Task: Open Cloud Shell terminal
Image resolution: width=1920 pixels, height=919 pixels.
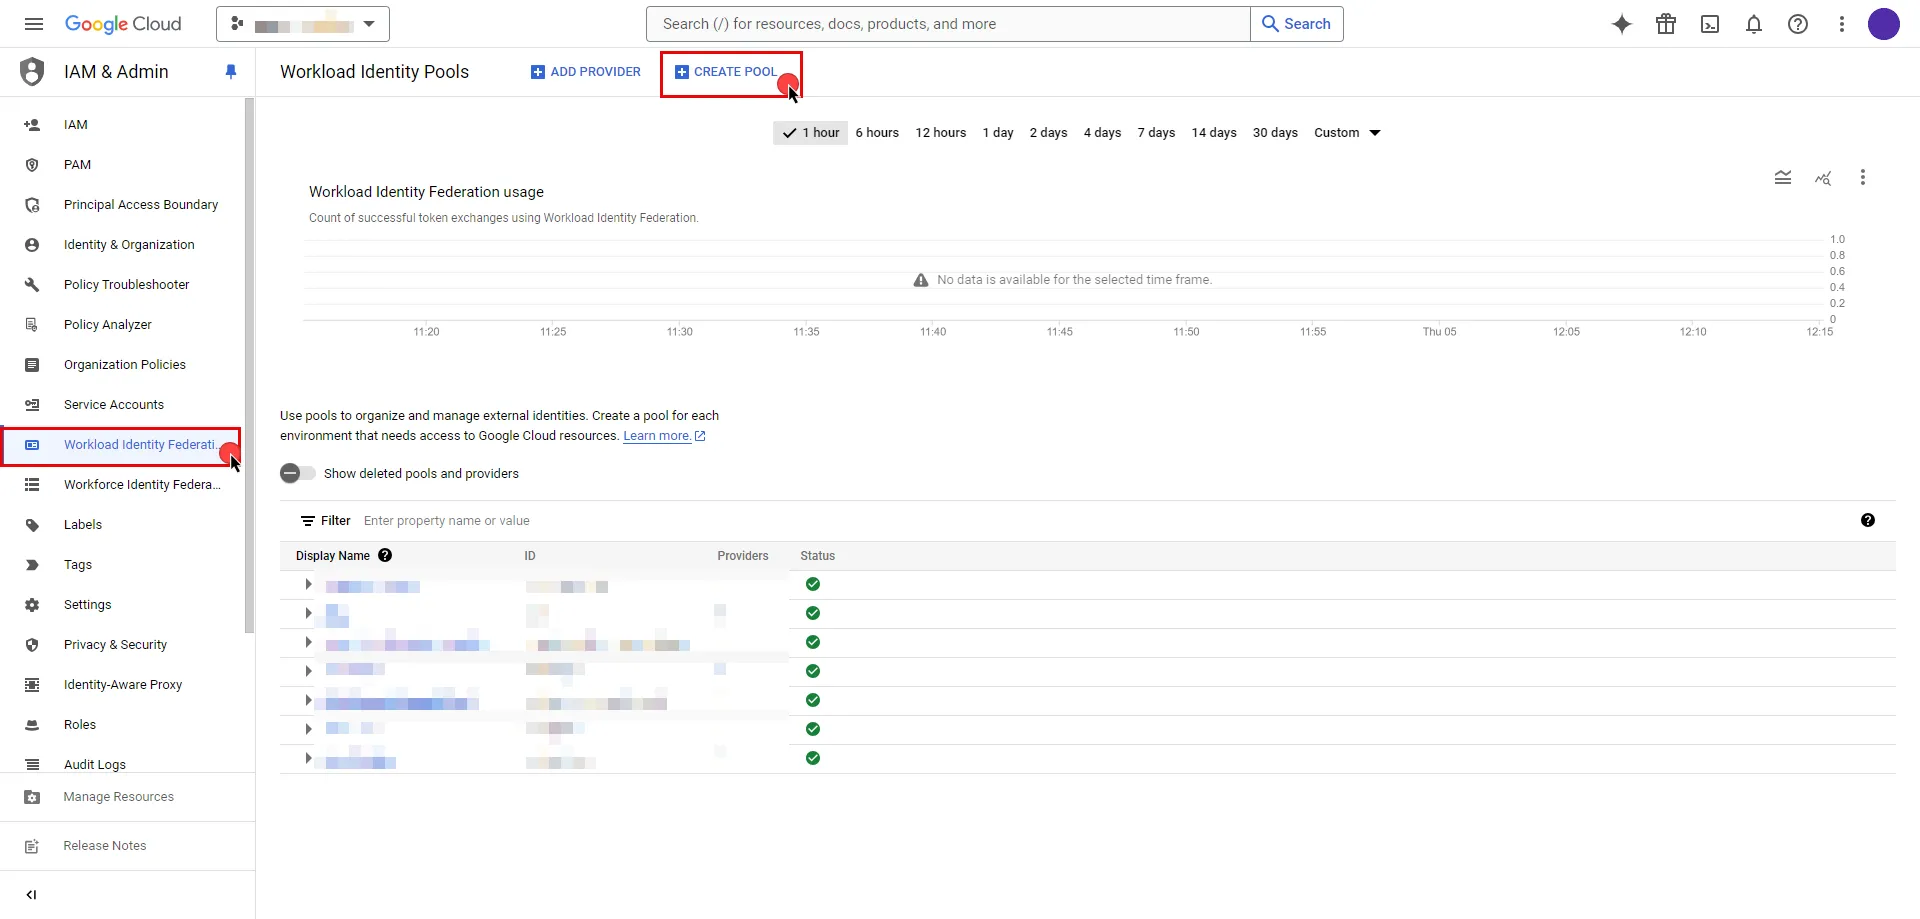Action: click(1710, 24)
